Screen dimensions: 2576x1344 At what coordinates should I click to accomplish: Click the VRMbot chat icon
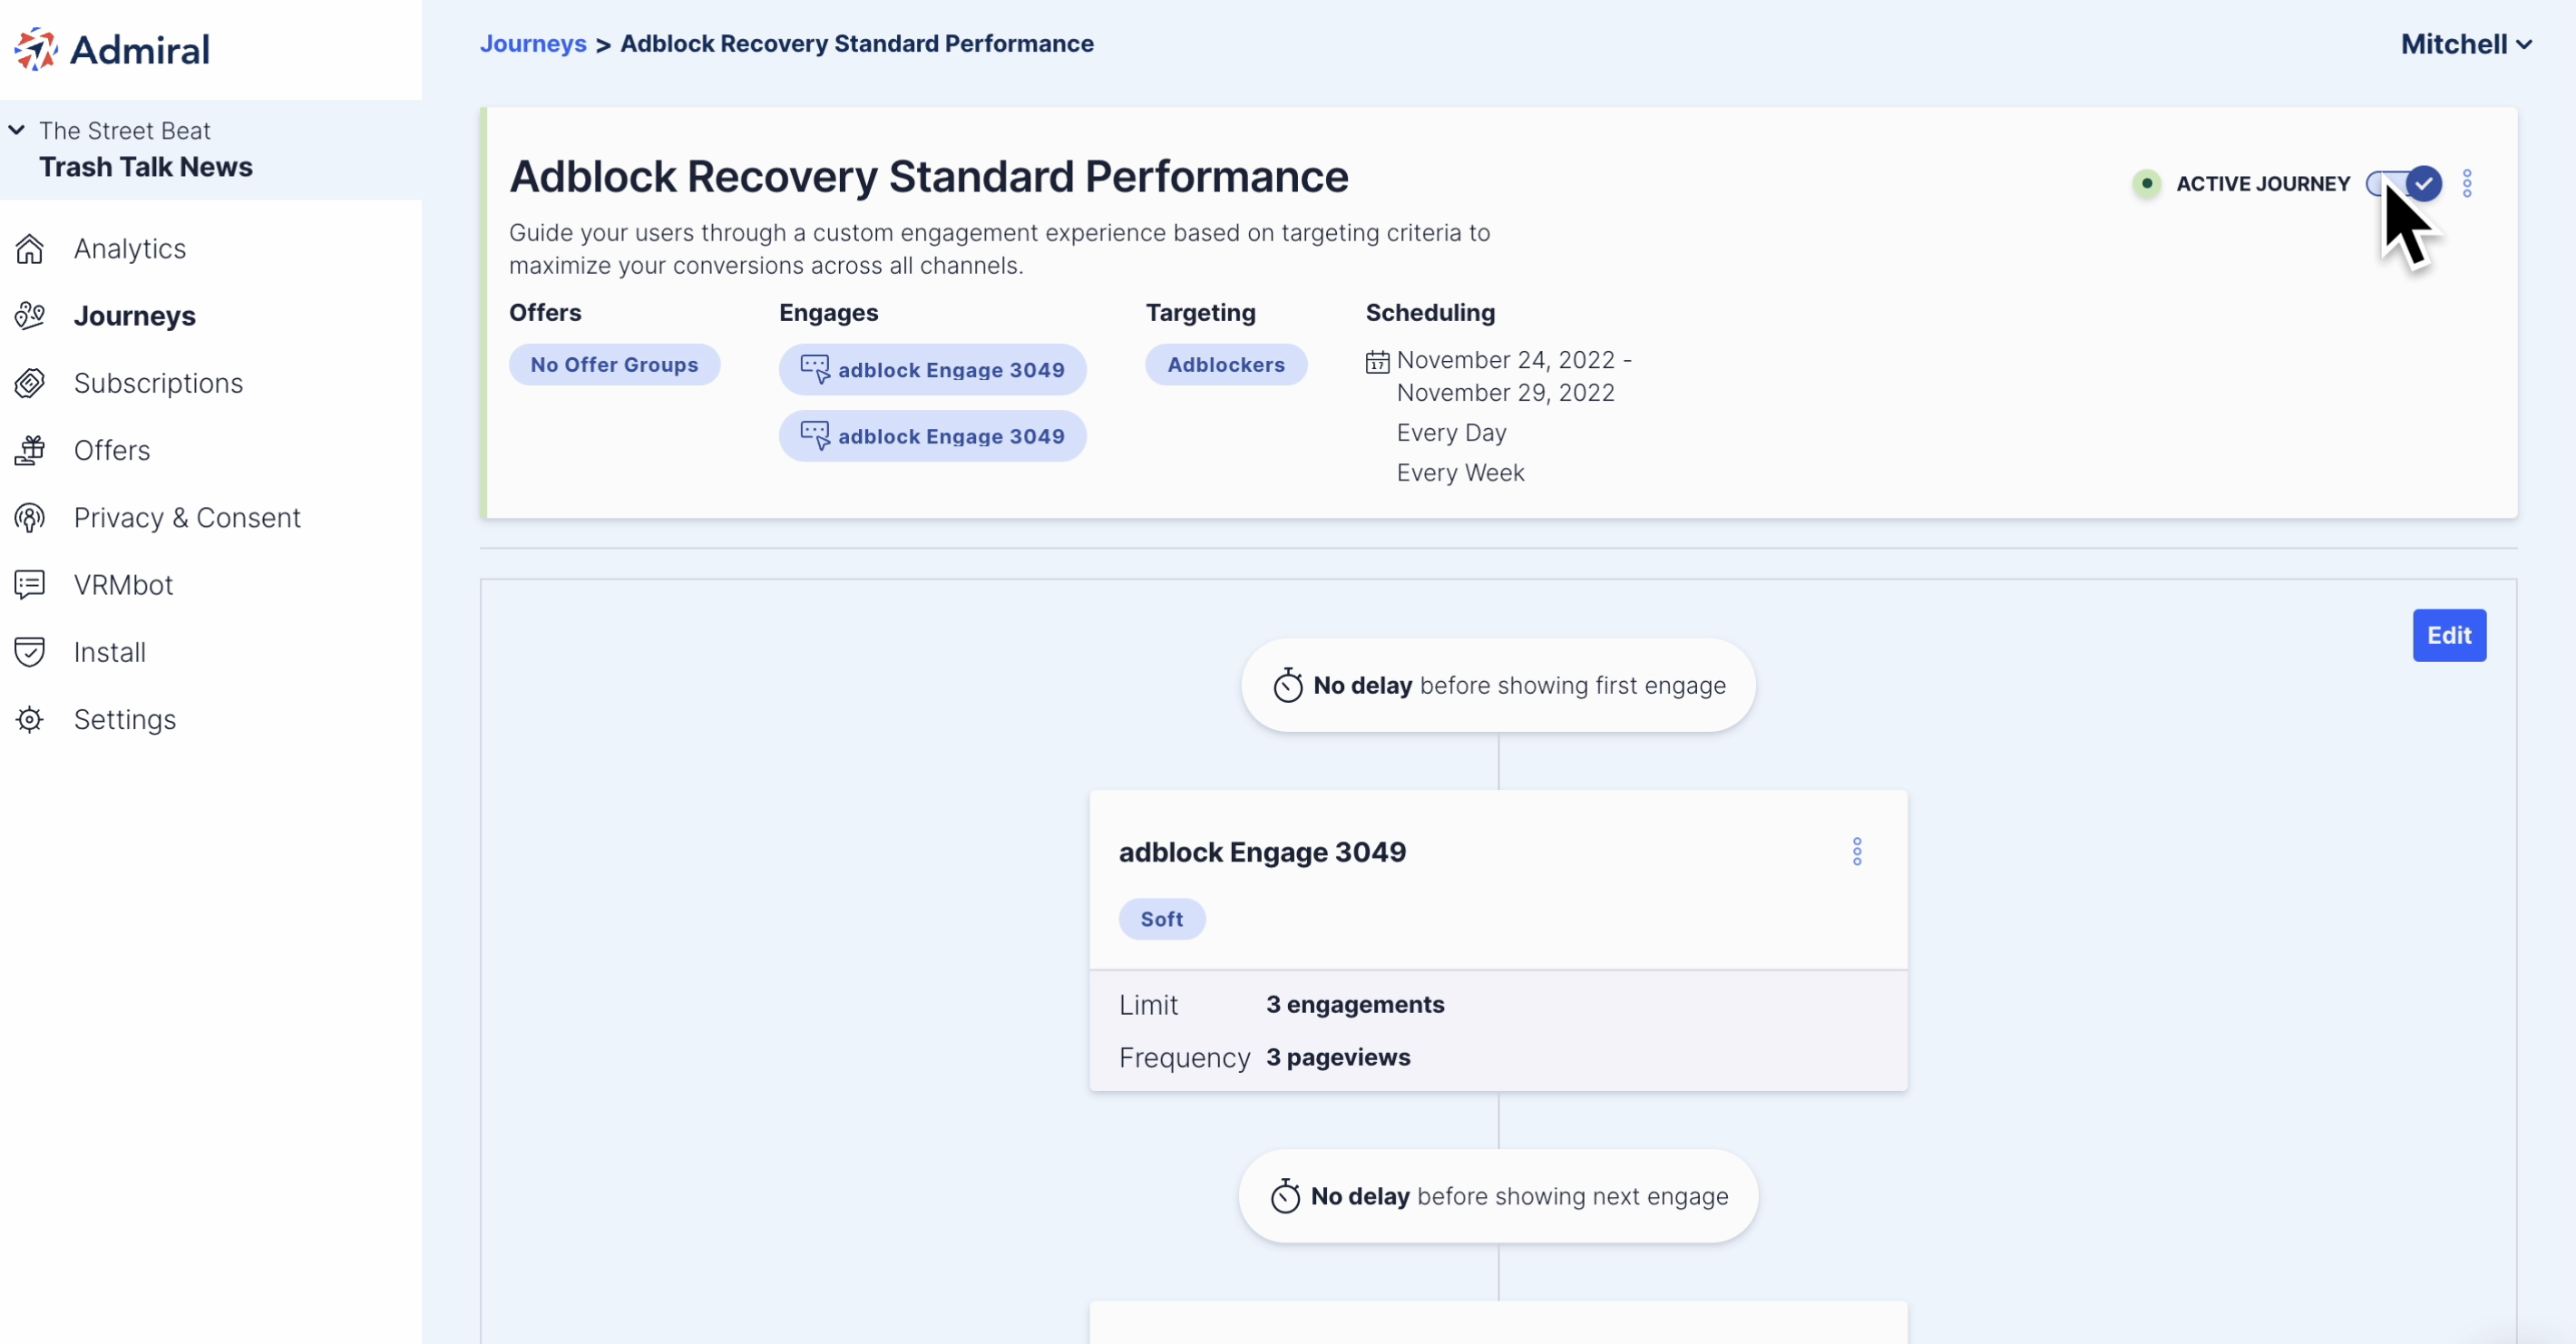click(30, 584)
